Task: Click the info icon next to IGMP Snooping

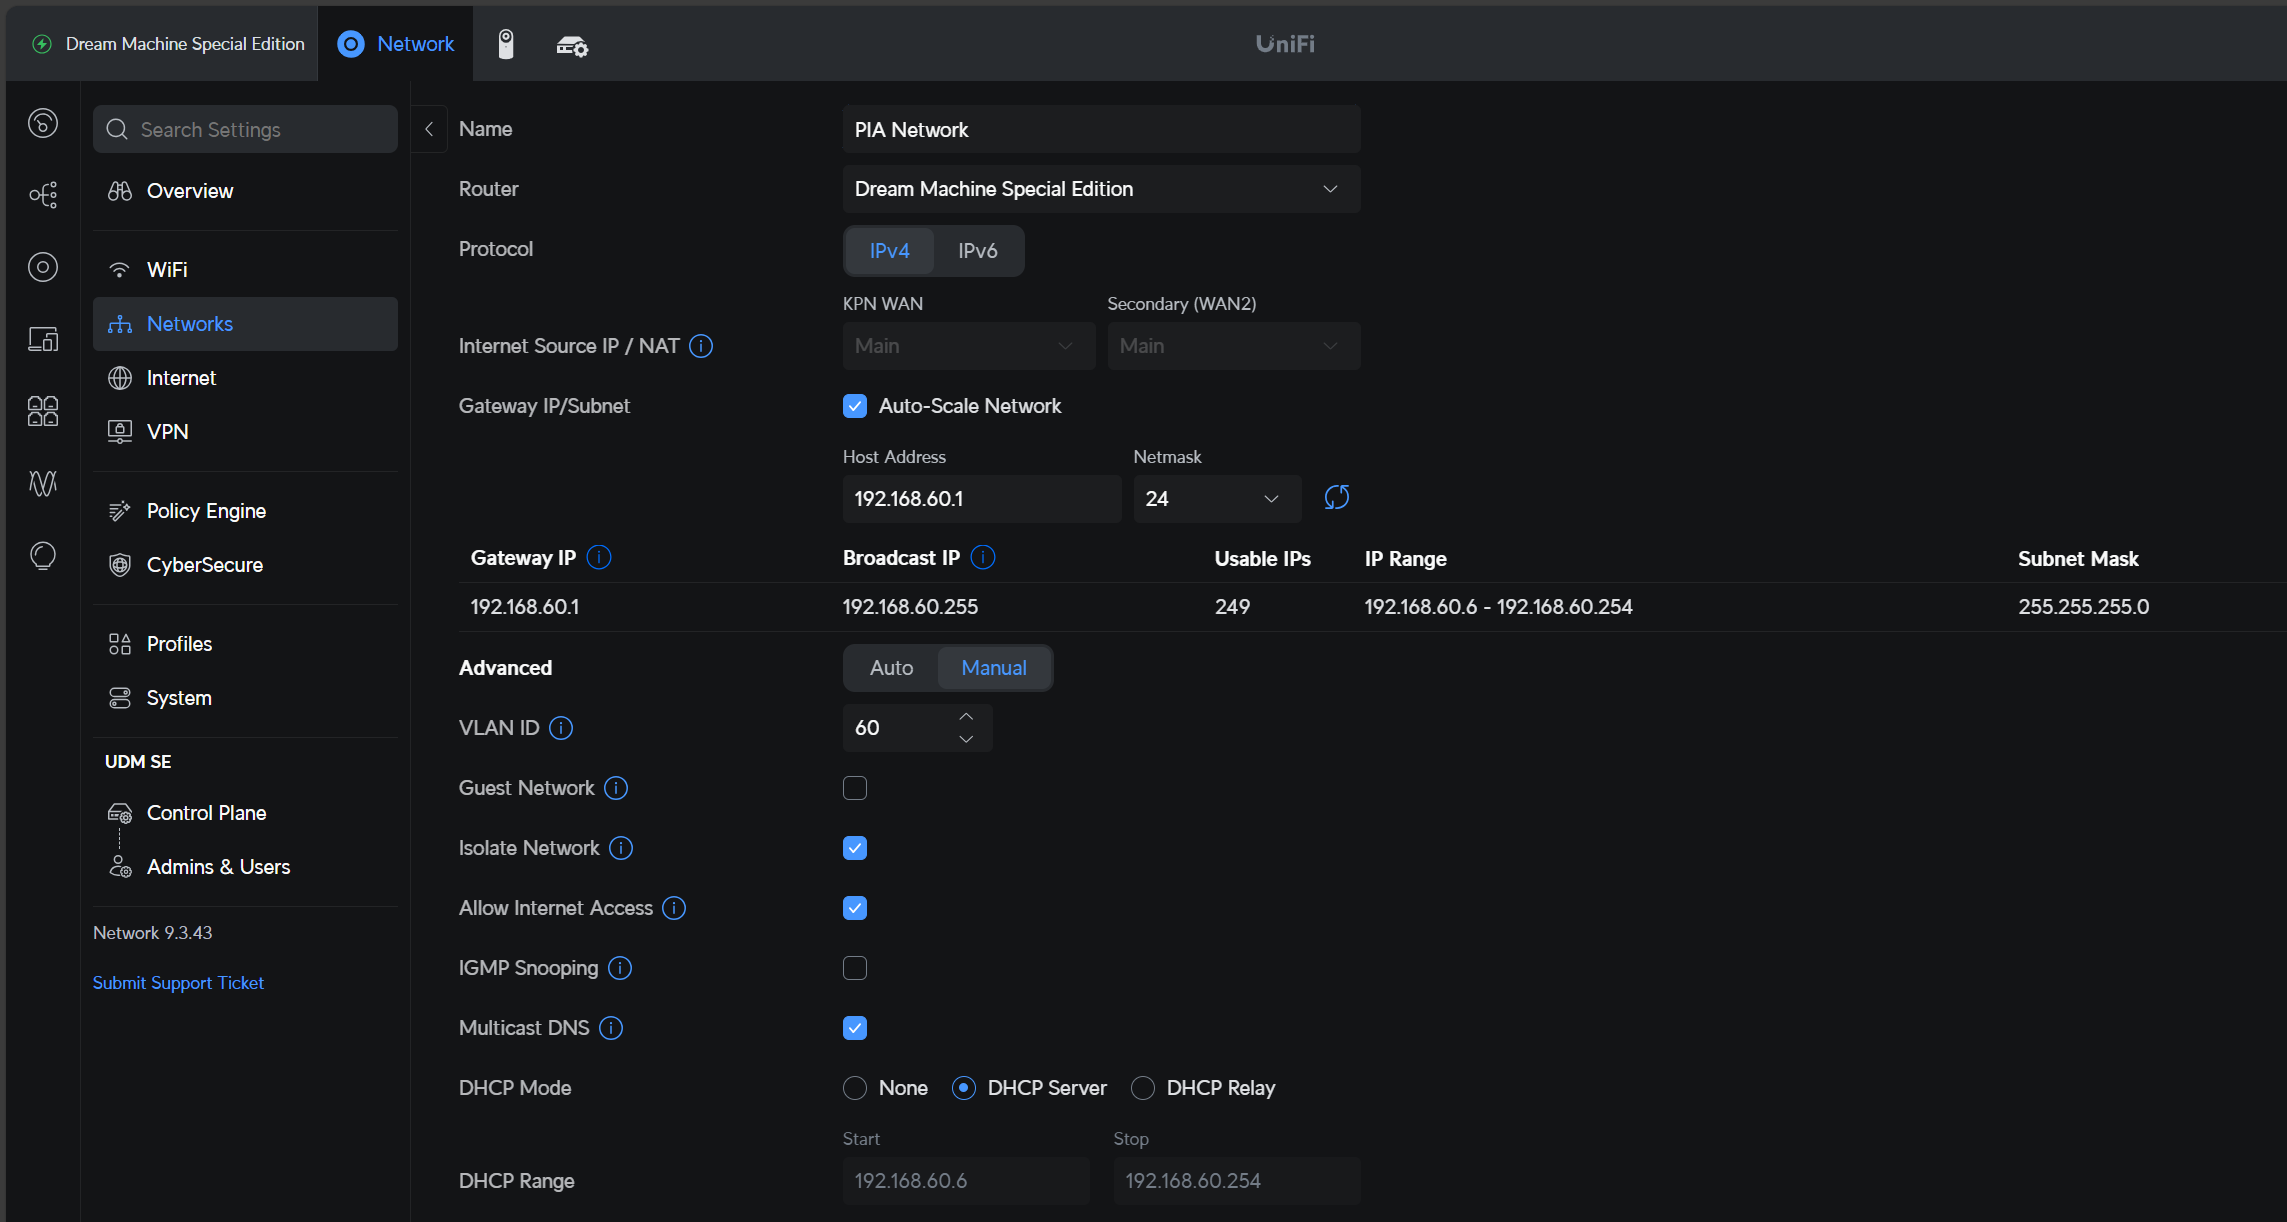Action: click(x=620, y=968)
